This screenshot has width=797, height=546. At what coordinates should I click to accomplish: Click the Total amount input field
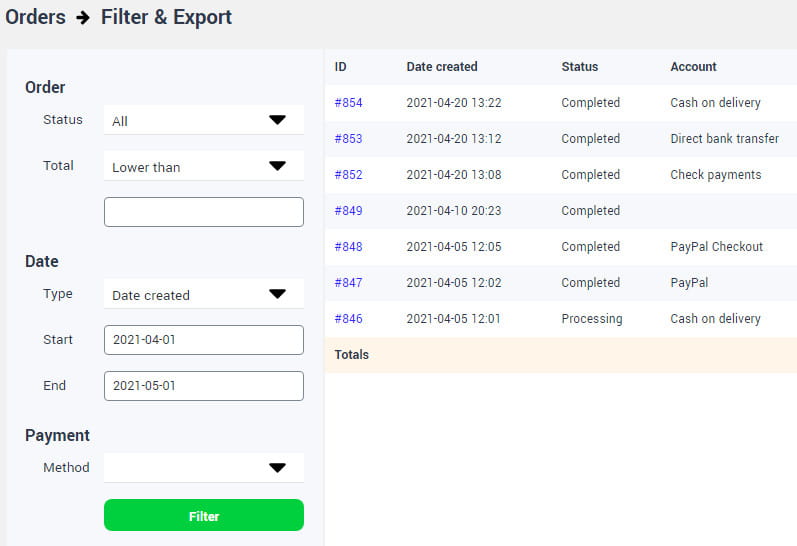point(203,212)
